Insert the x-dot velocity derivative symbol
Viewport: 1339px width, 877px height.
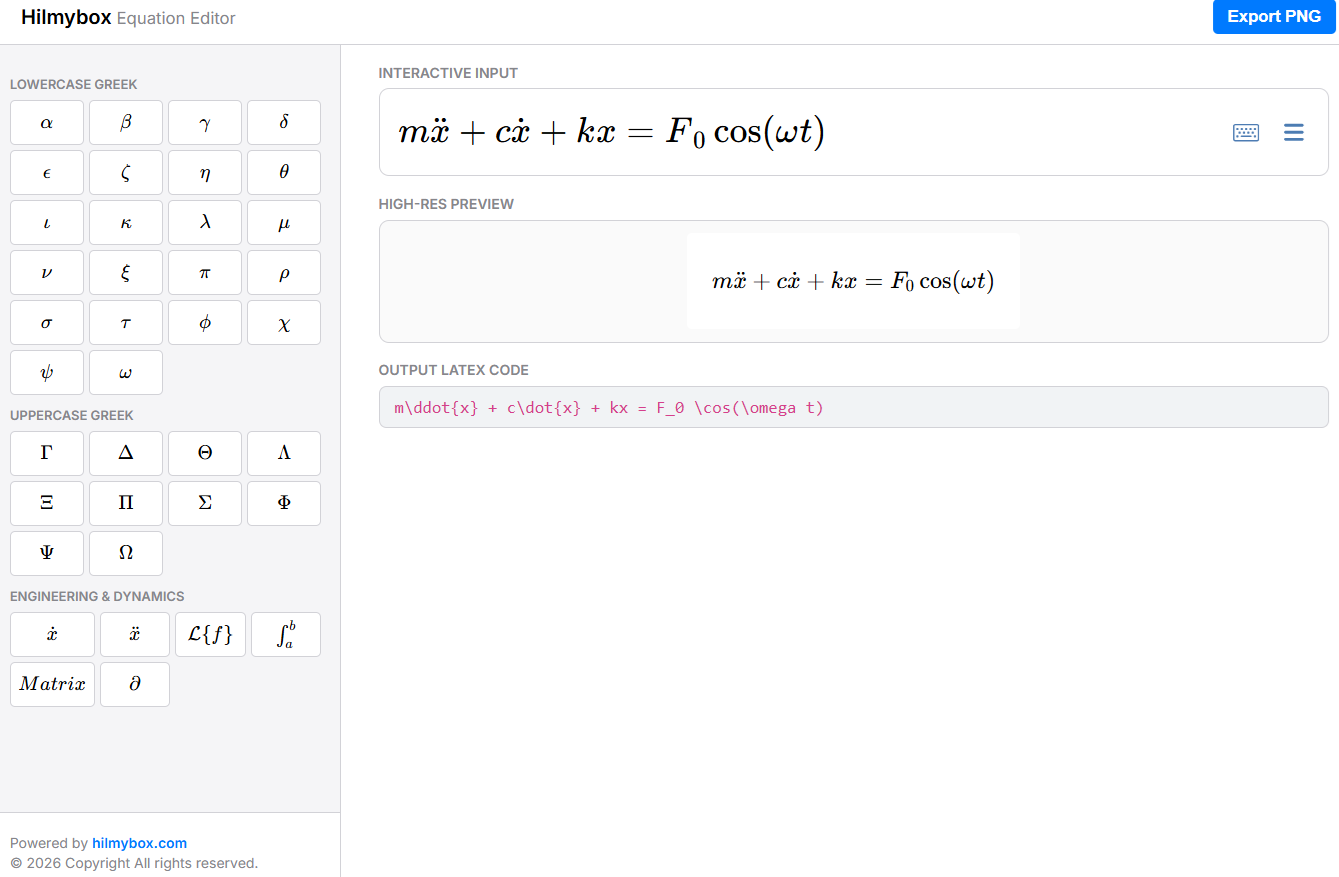tap(52, 634)
